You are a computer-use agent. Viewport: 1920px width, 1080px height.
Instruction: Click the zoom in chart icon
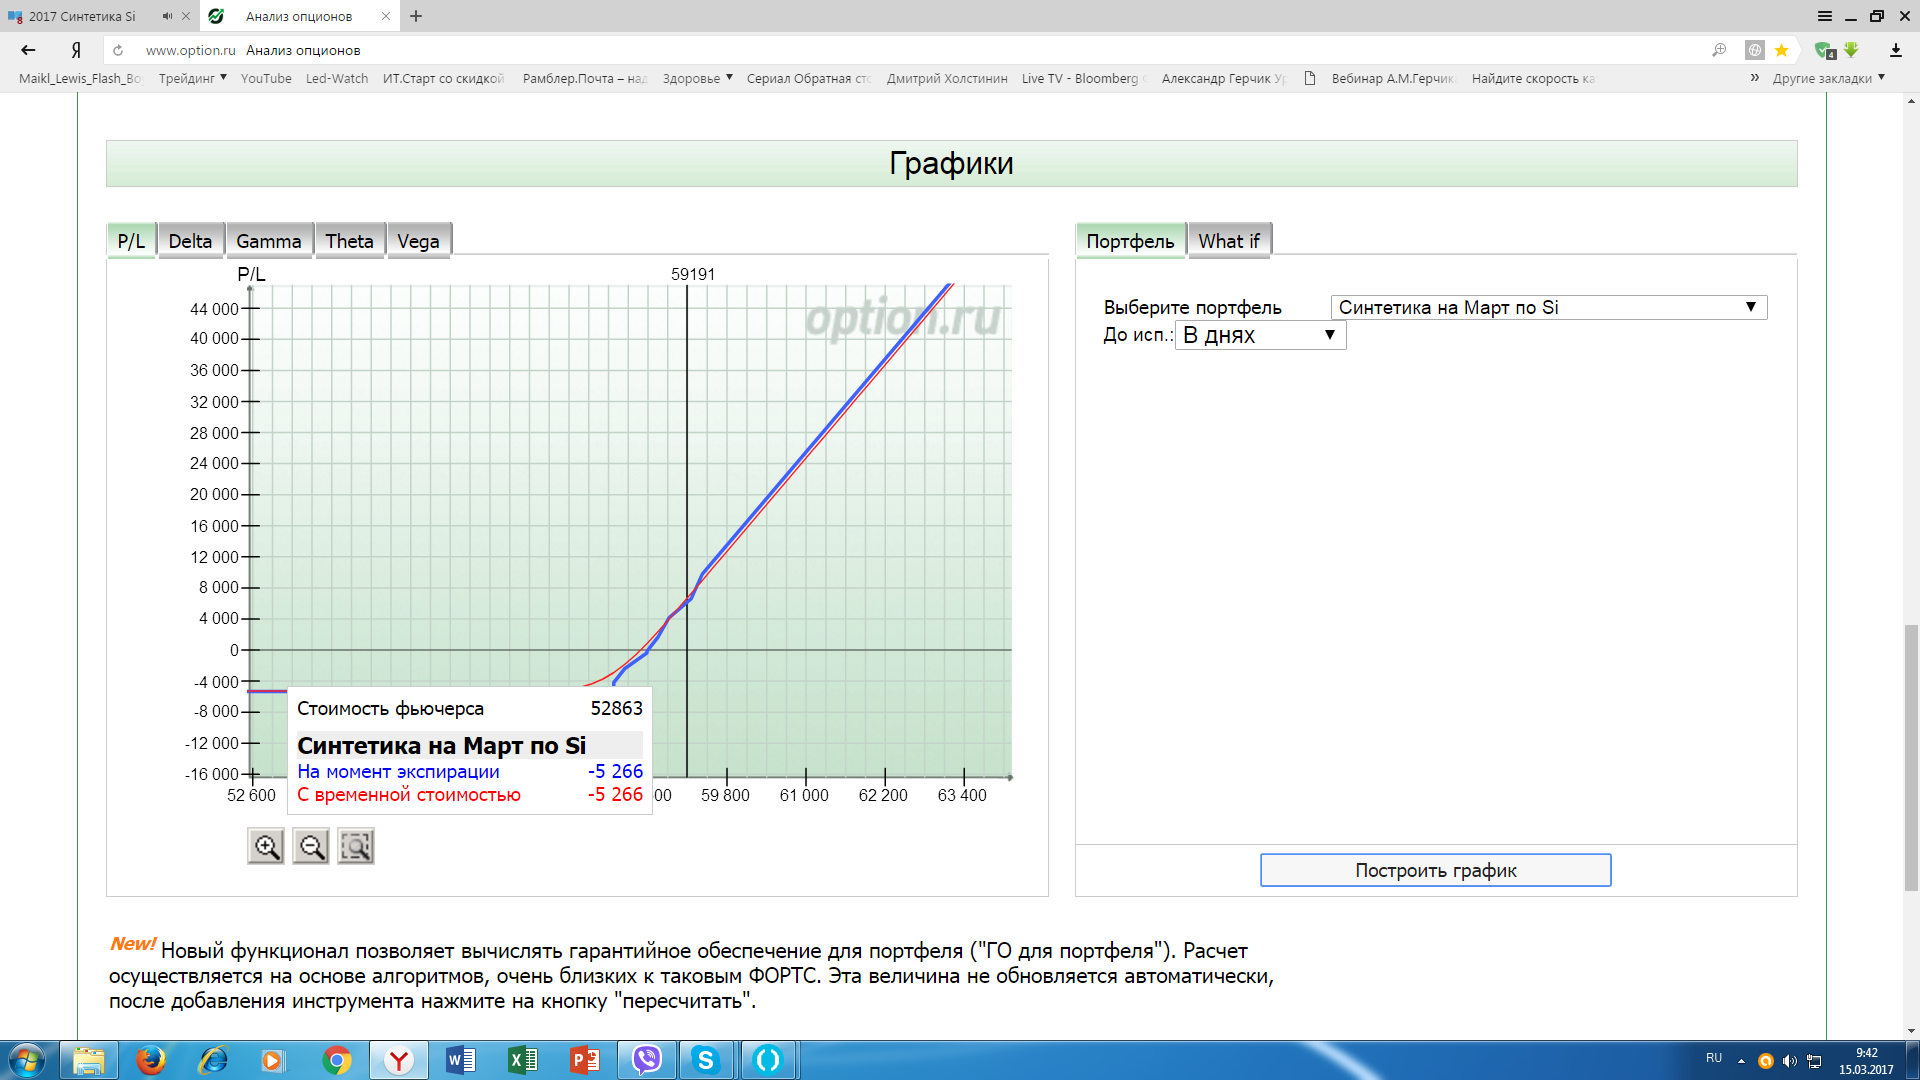click(x=266, y=847)
